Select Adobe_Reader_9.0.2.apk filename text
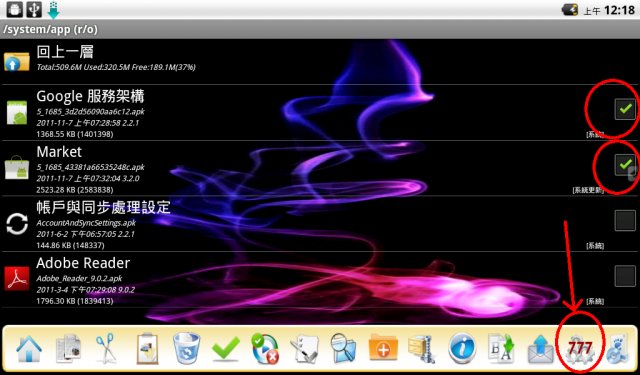 (x=78, y=278)
